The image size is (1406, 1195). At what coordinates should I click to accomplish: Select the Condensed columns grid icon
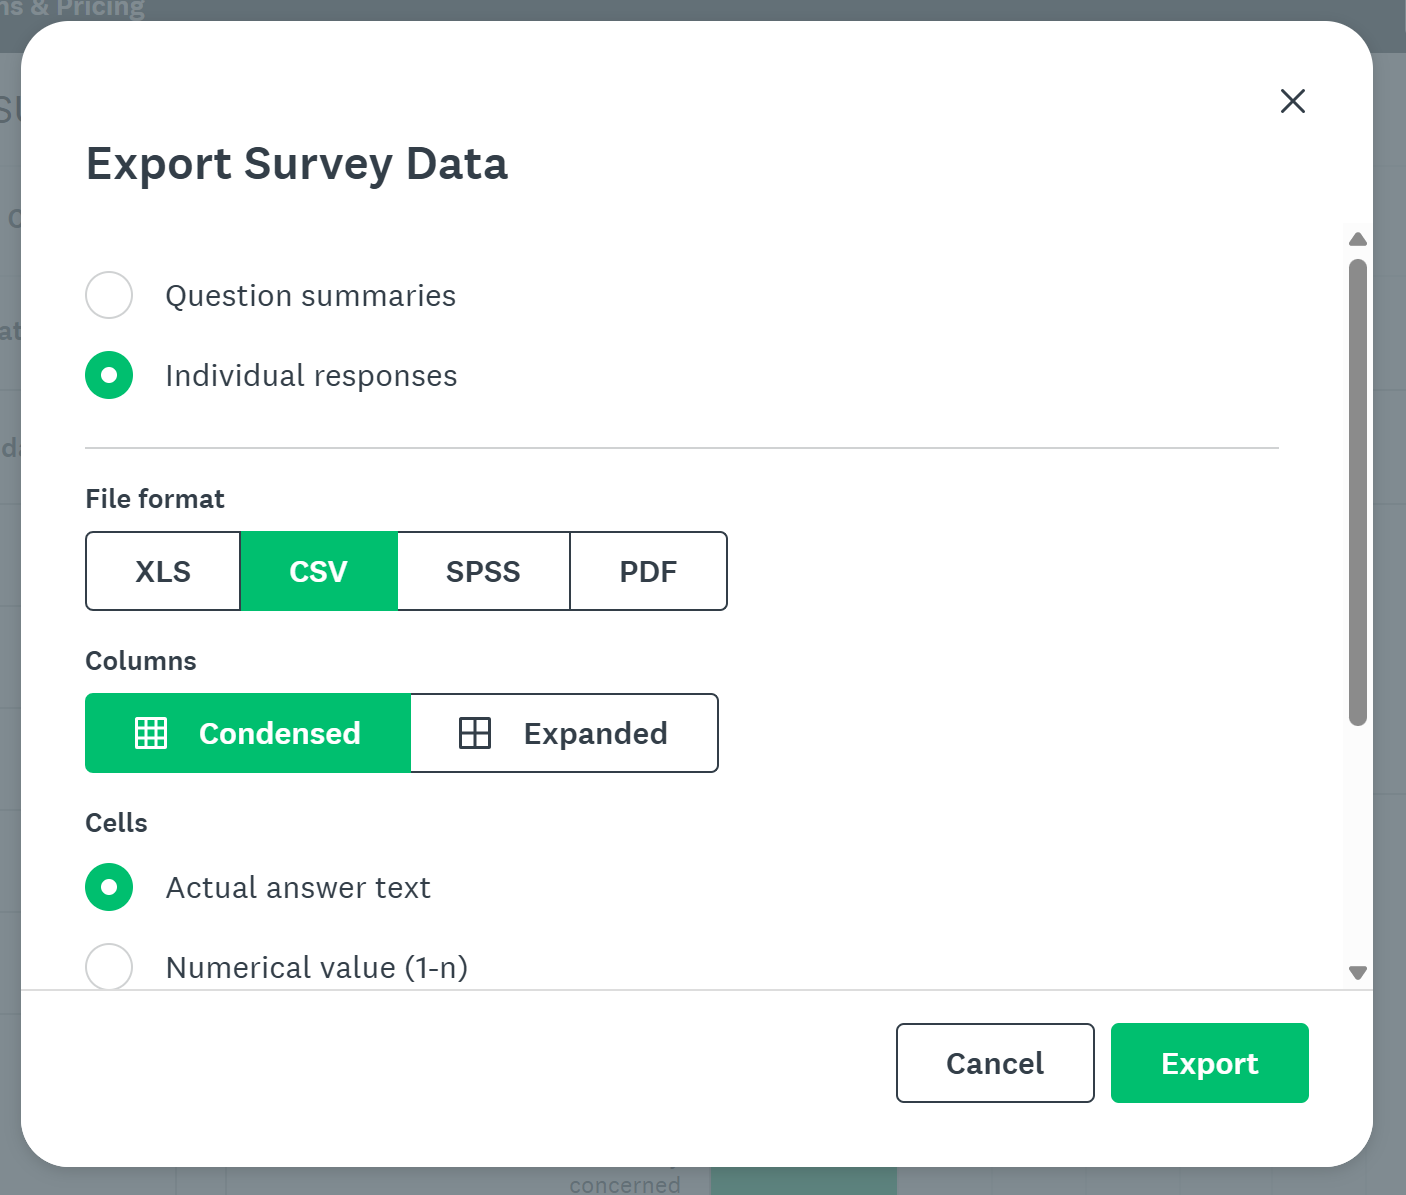[151, 733]
